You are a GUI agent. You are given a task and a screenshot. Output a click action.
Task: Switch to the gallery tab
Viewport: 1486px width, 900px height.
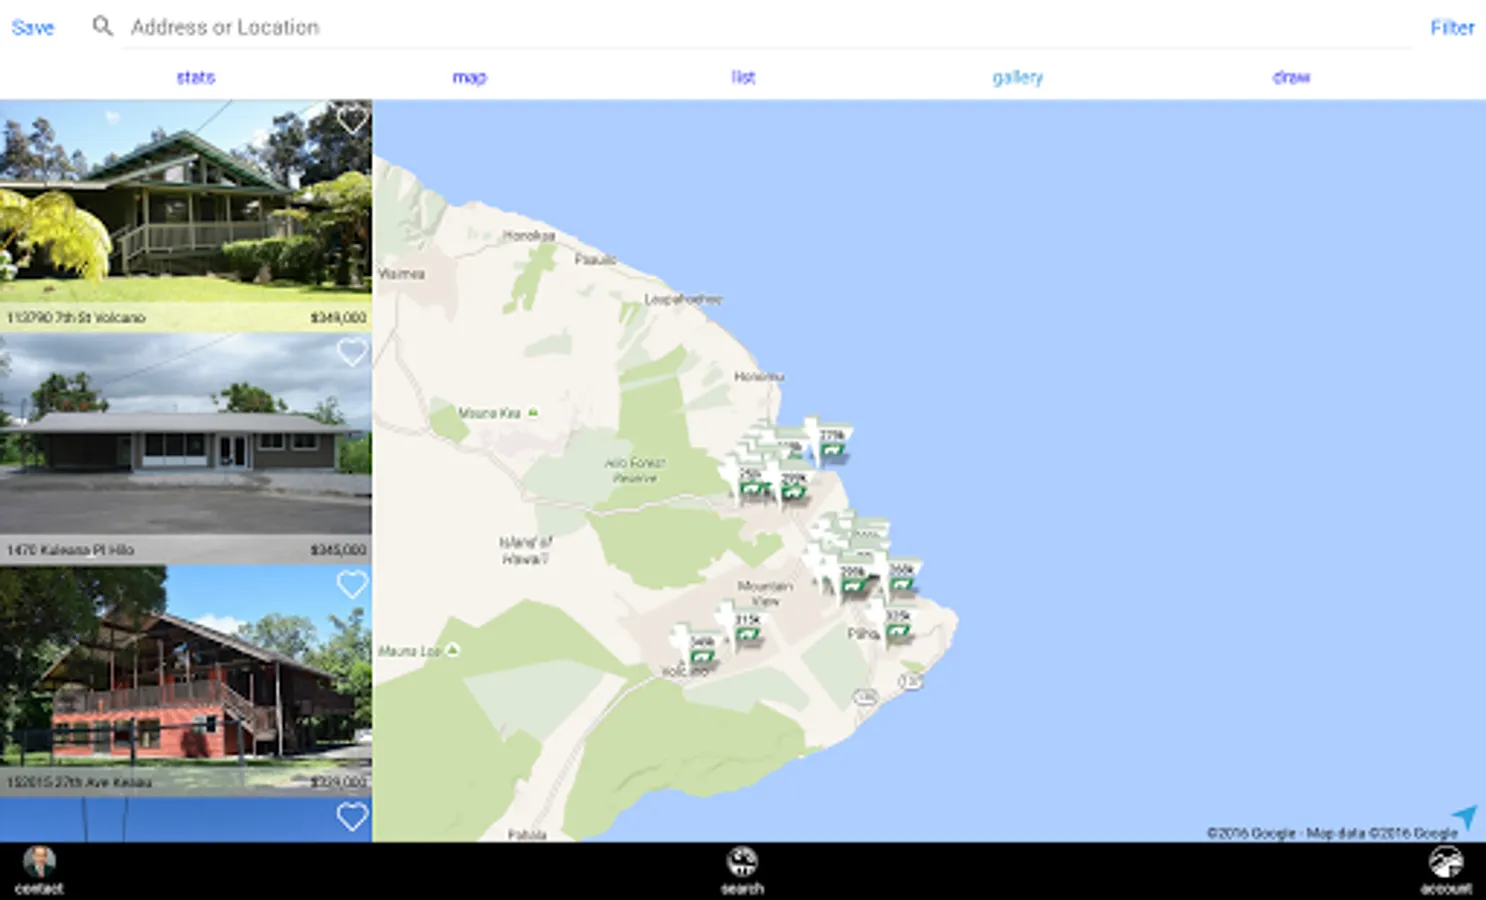pyautogui.click(x=1017, y=77)
